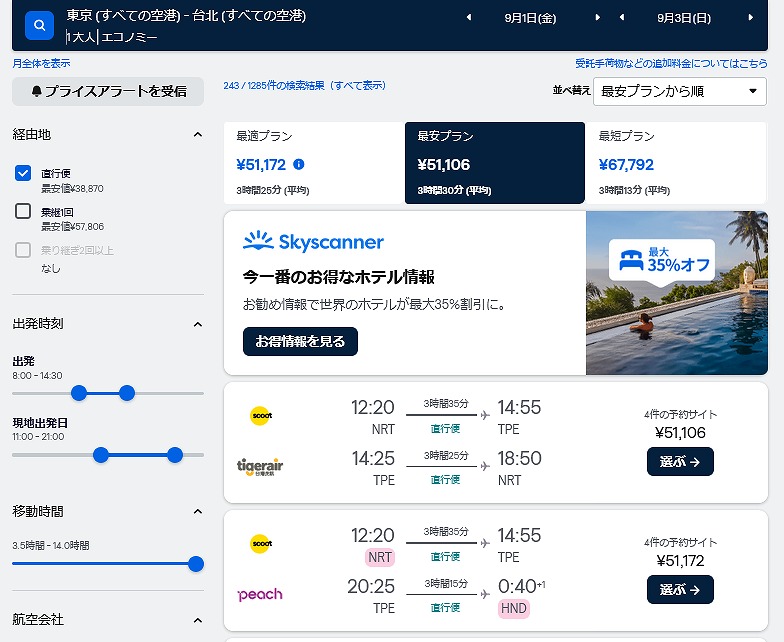
Task: Move return date before 9月3日(日)
Action: pyautogui.click(x=622, y=18)
